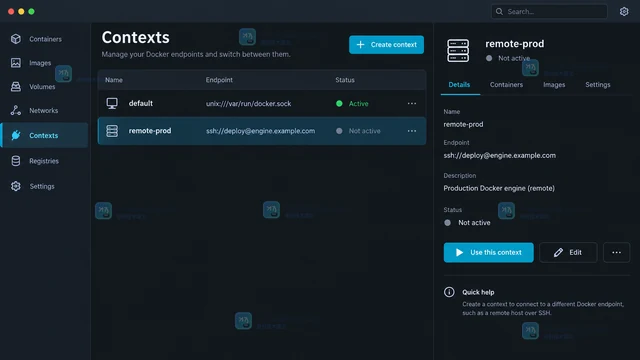This screenshot has height=360, width=640.
Task: Go to Networks in sidebar
Action: pos(45,110)
